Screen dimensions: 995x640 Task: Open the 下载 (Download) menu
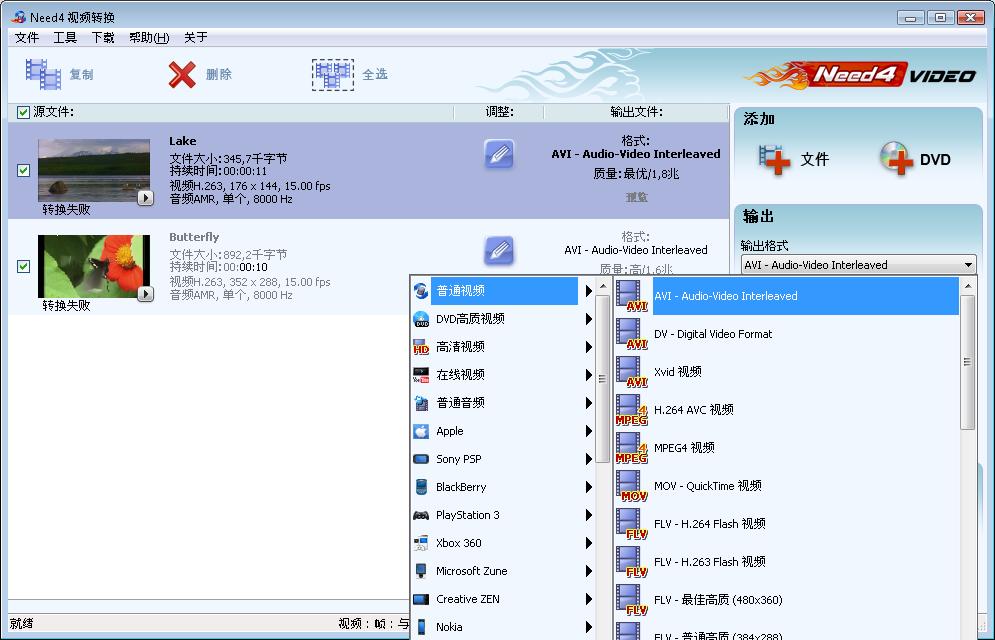tap(103, 37)
